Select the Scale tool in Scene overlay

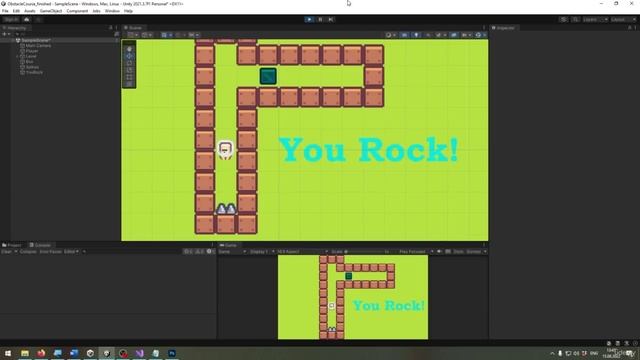(x=129, y=70)
